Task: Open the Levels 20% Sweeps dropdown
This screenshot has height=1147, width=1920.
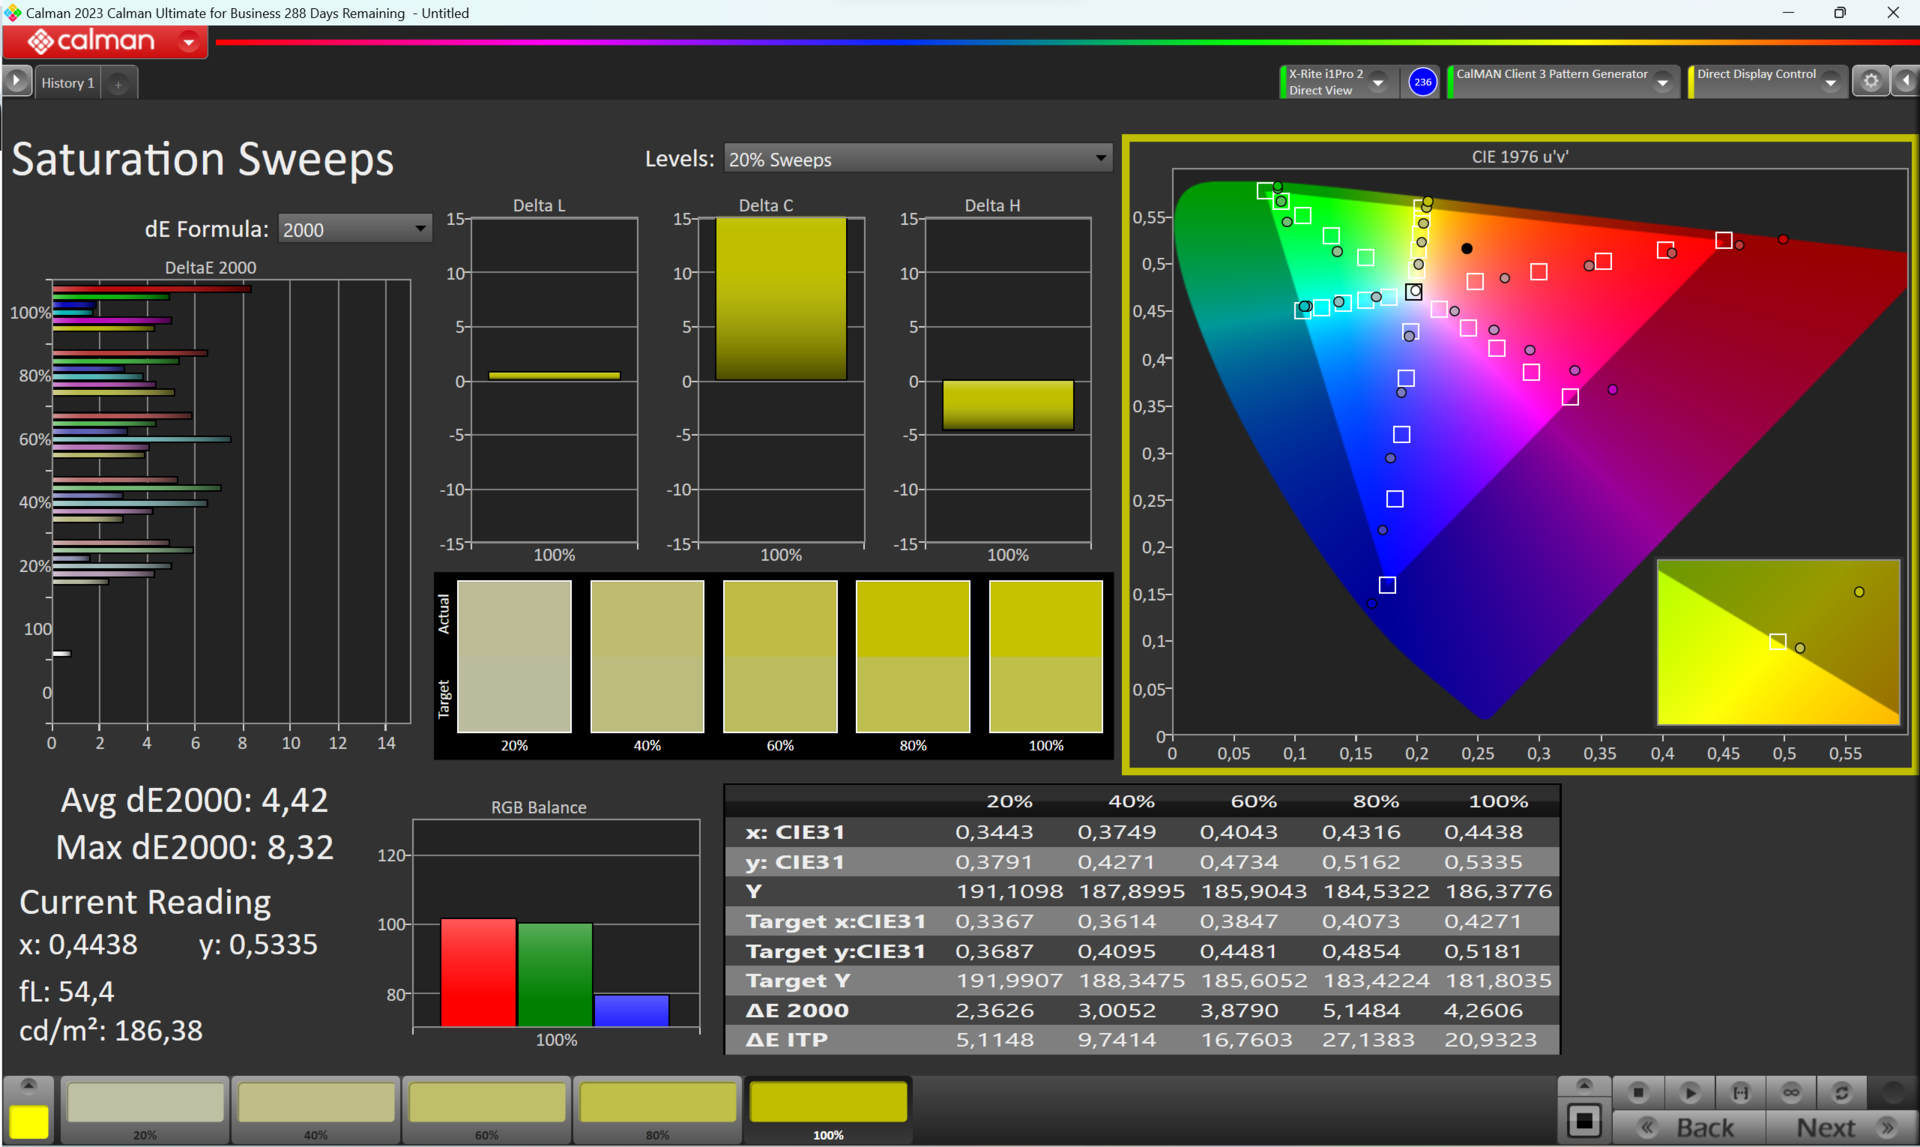Action: coord(917,159)
